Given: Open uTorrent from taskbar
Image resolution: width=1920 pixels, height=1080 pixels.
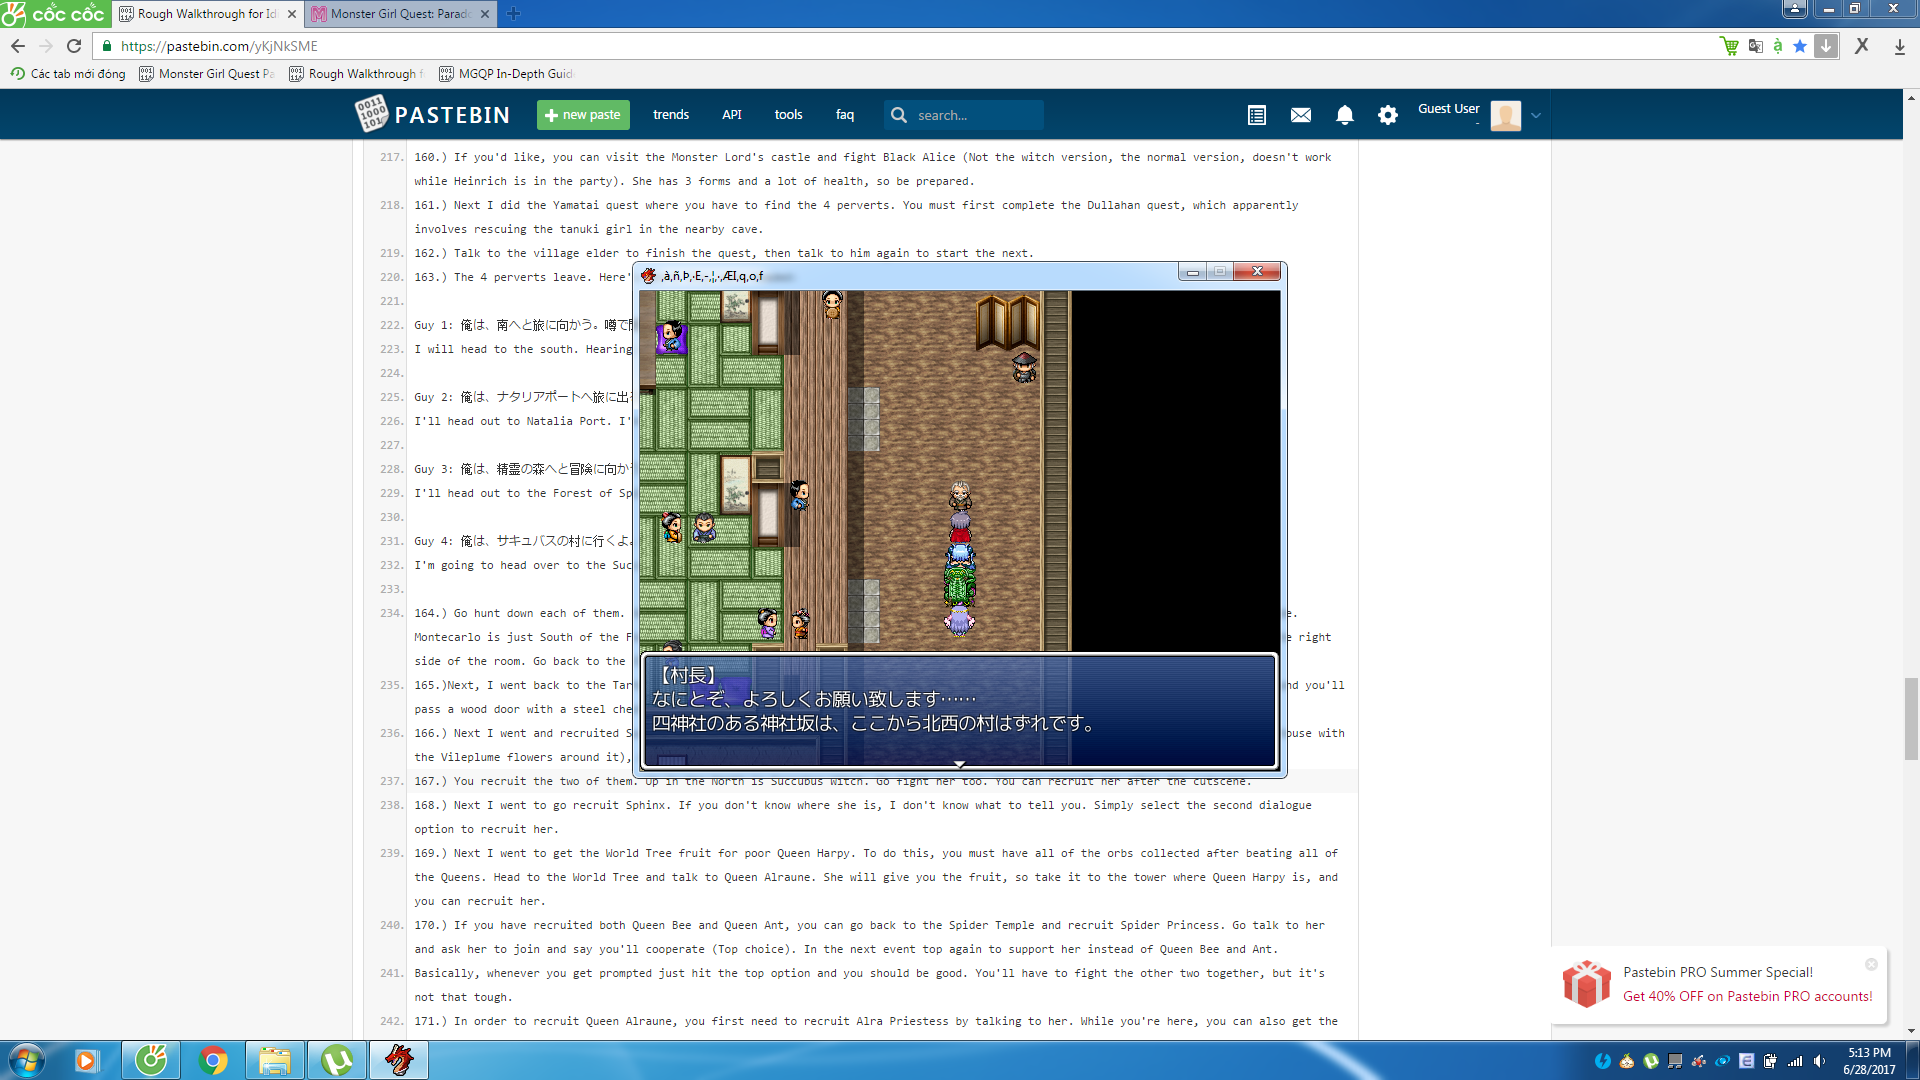Looking at the screenshot, I should [x=337, y=1060].
